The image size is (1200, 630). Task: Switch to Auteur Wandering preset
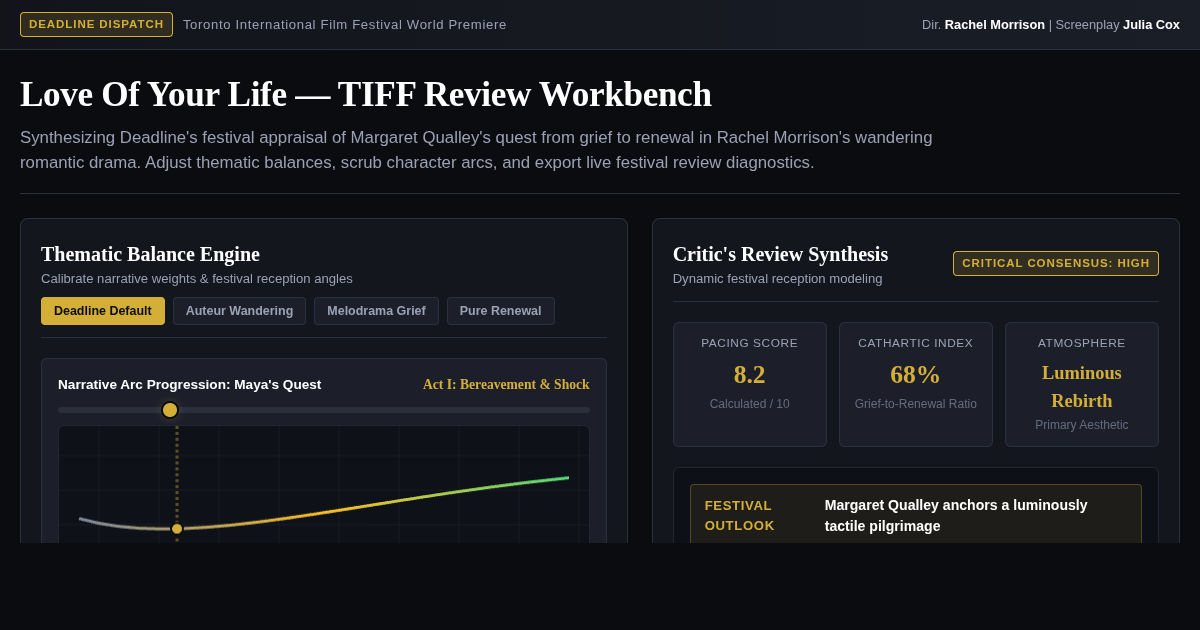pos(239,311)
